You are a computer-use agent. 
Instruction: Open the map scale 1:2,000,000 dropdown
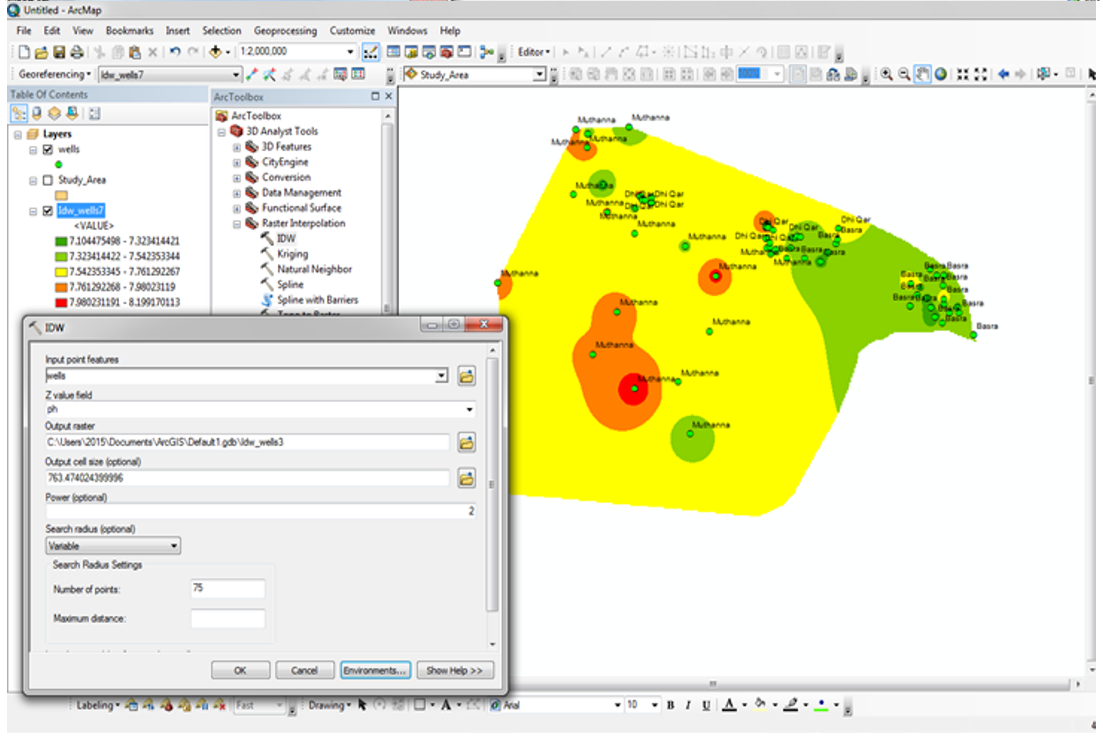click(350, 52)
